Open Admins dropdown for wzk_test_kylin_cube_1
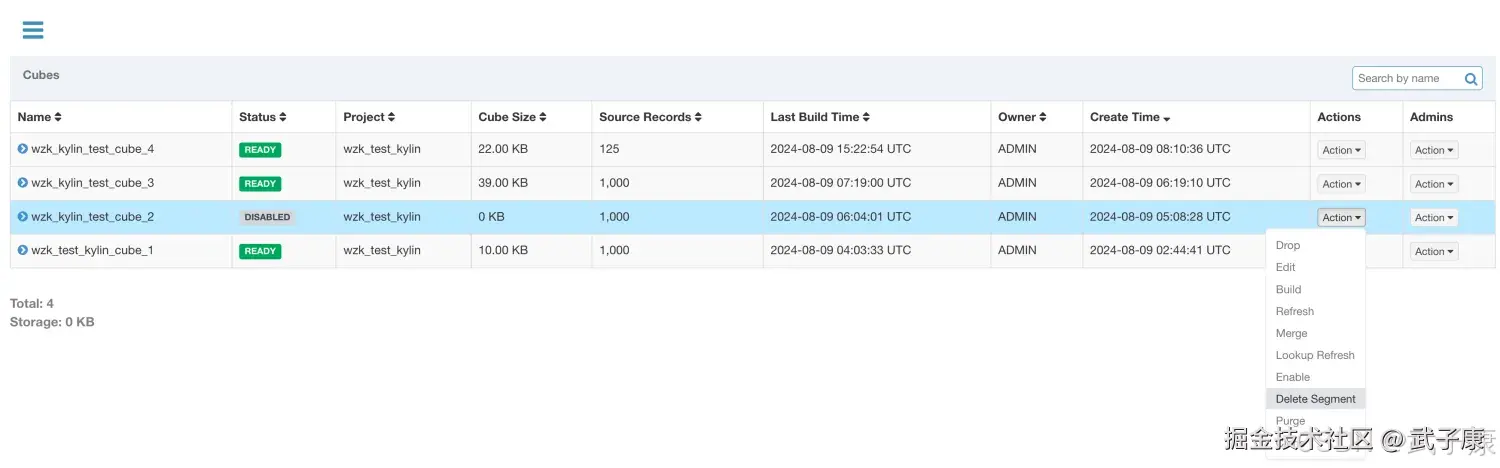This screenshot has height=468, width=1500. coord(1434,251)
